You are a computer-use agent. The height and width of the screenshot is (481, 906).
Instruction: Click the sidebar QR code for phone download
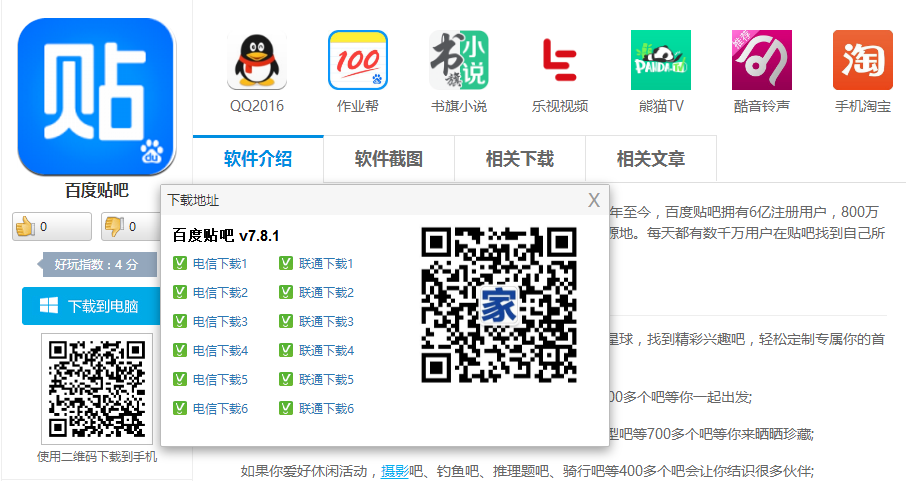[96, 388]
